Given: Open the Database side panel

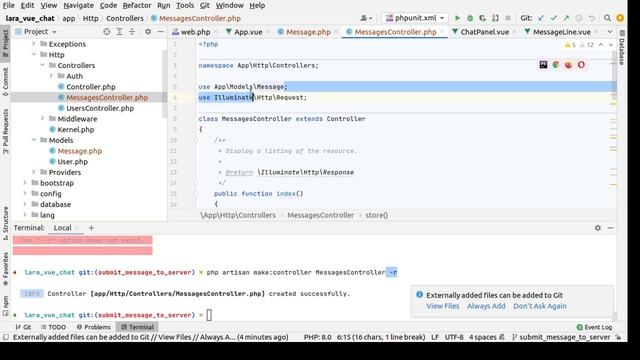Looking at the screenshot, I should 622,48.
